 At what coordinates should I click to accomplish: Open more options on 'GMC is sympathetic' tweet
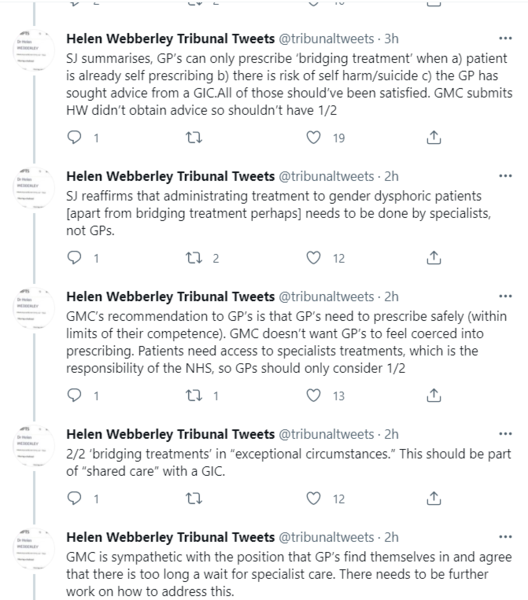(505, 537)
